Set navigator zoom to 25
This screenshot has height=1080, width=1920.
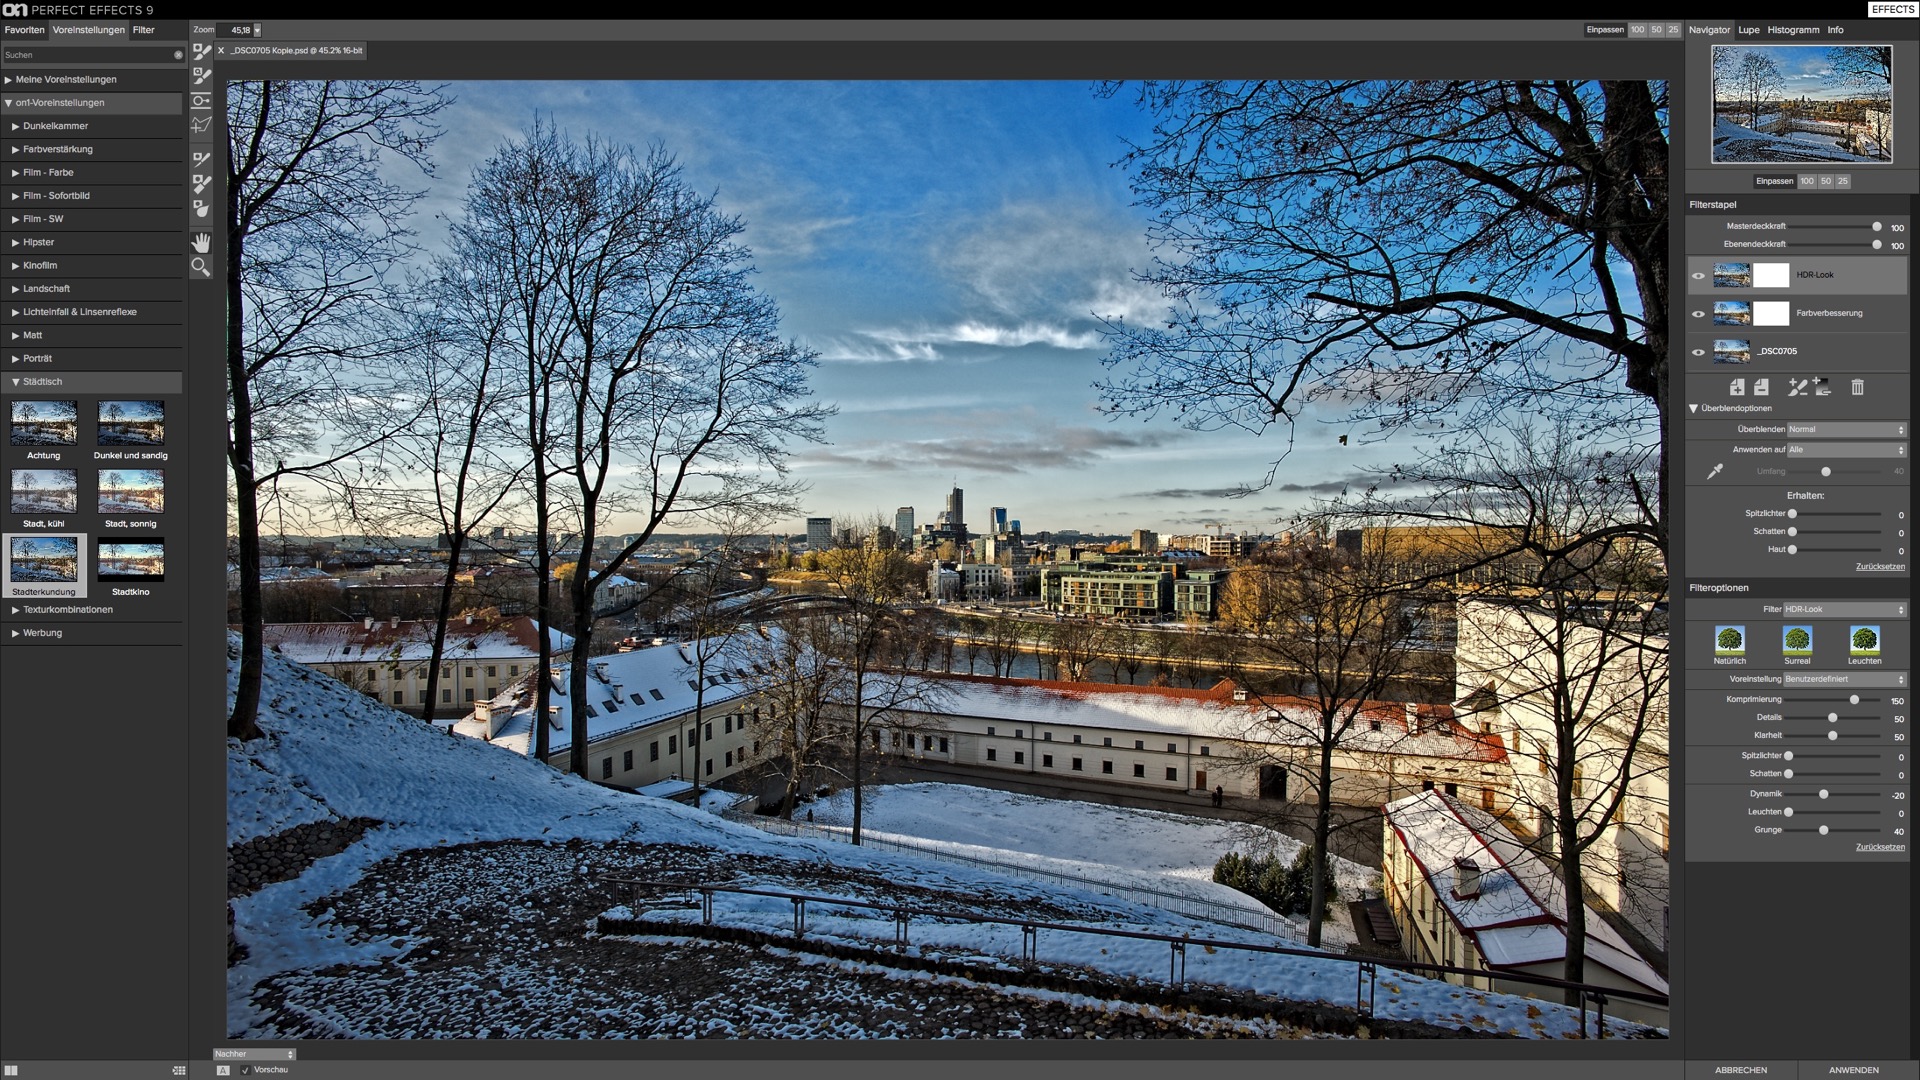click(x=1843, y=181)
